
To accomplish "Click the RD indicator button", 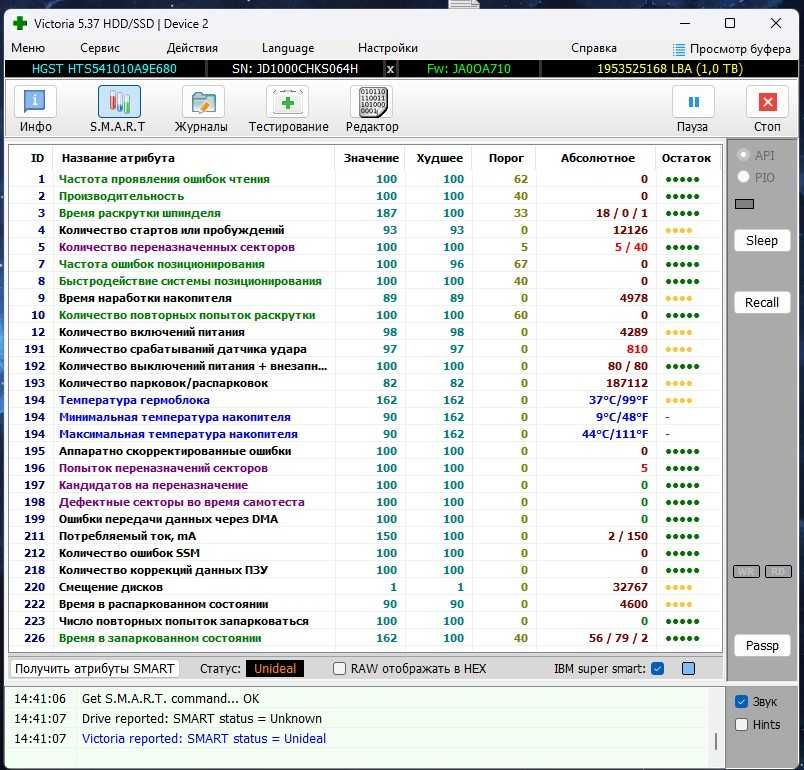I will [778, 572].
